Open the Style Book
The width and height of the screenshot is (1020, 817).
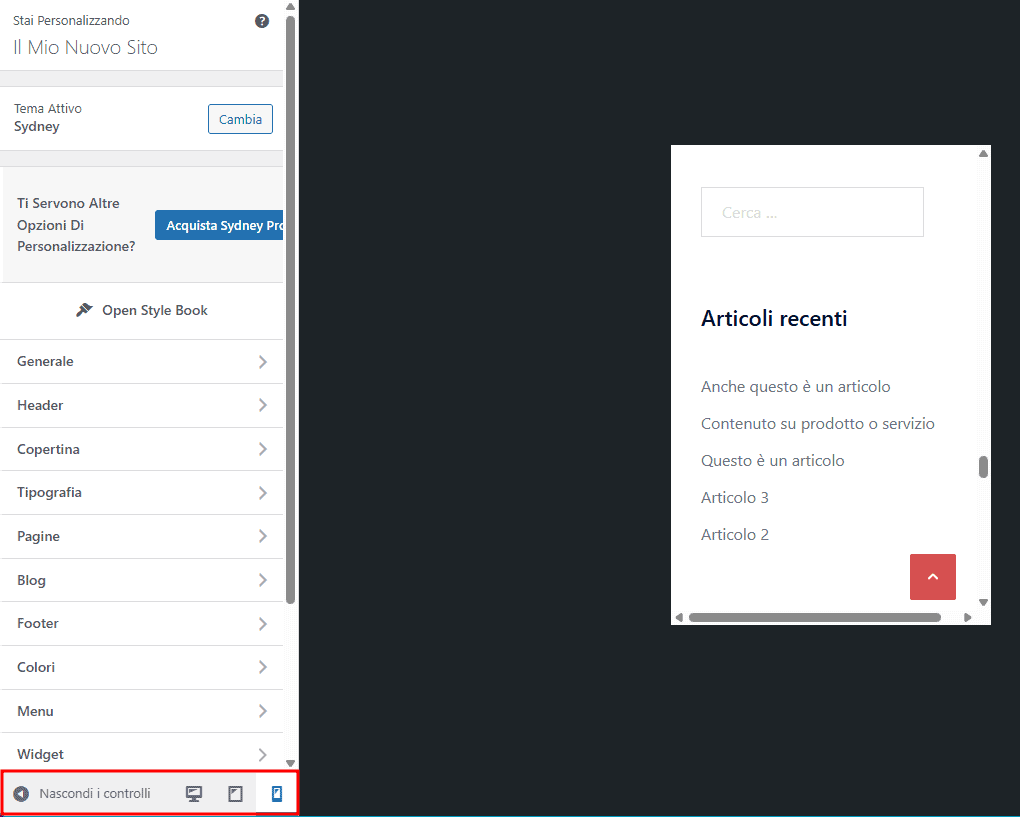coord(141,310)
